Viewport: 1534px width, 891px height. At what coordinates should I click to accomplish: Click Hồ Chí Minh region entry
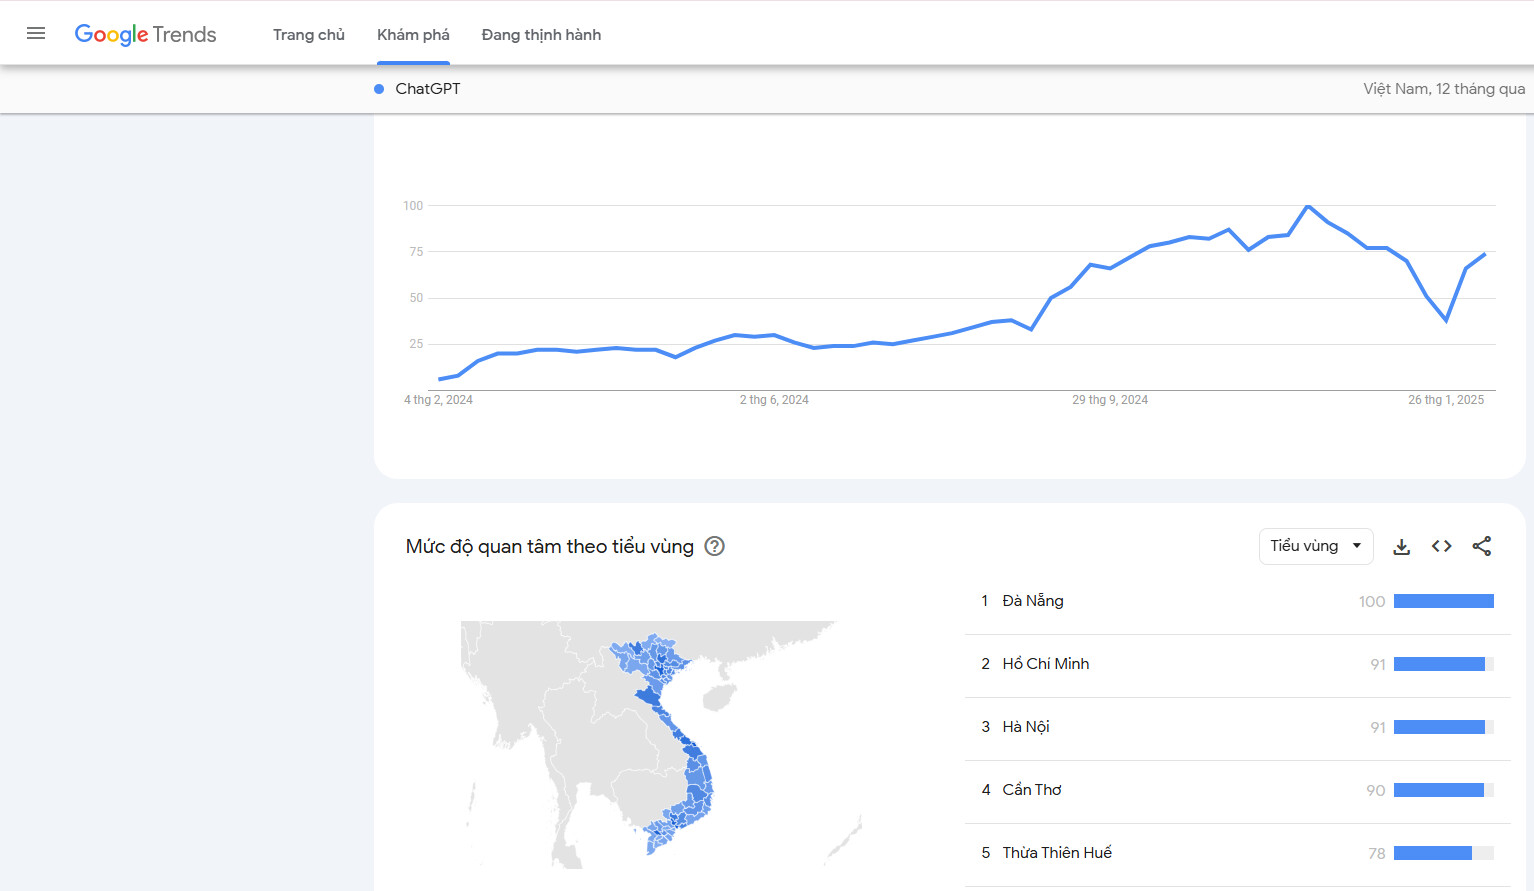[x=1045, y=664]
